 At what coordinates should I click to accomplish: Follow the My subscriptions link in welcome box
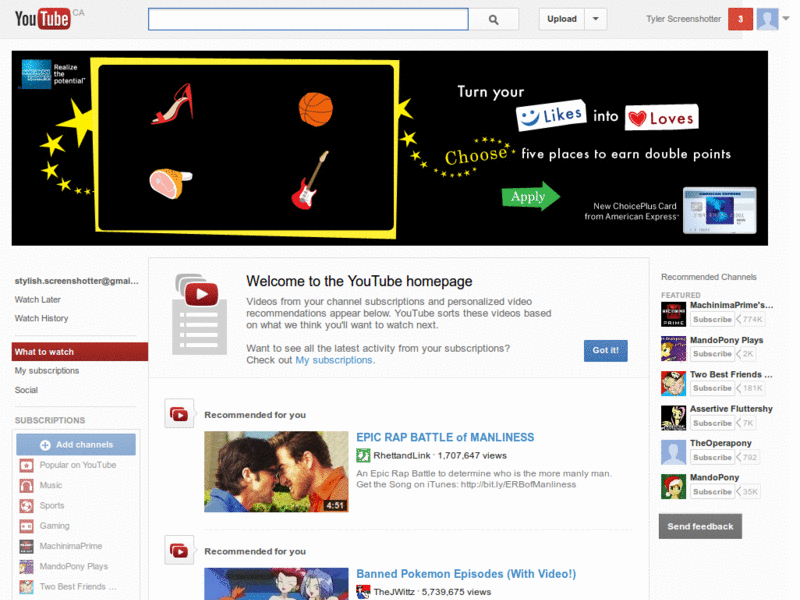point(334,360)
